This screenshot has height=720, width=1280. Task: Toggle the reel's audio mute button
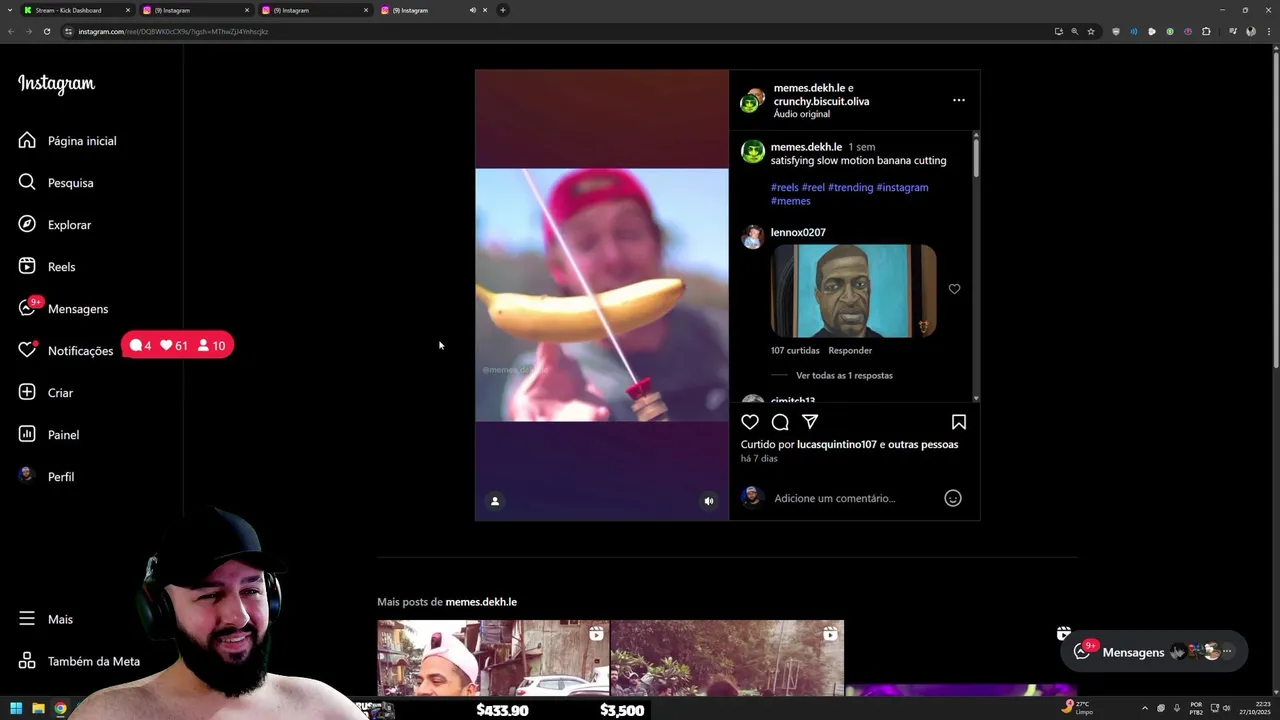[x=709, y=501]
